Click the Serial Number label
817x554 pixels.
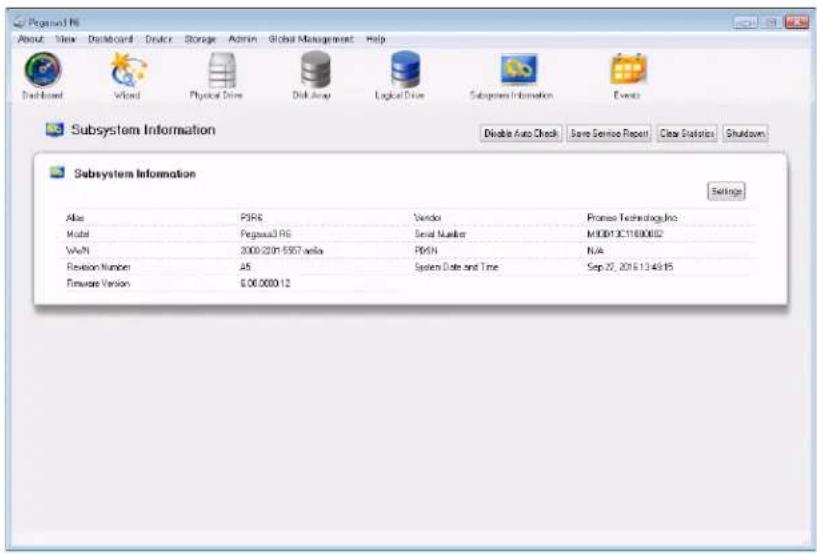(440, 234)
